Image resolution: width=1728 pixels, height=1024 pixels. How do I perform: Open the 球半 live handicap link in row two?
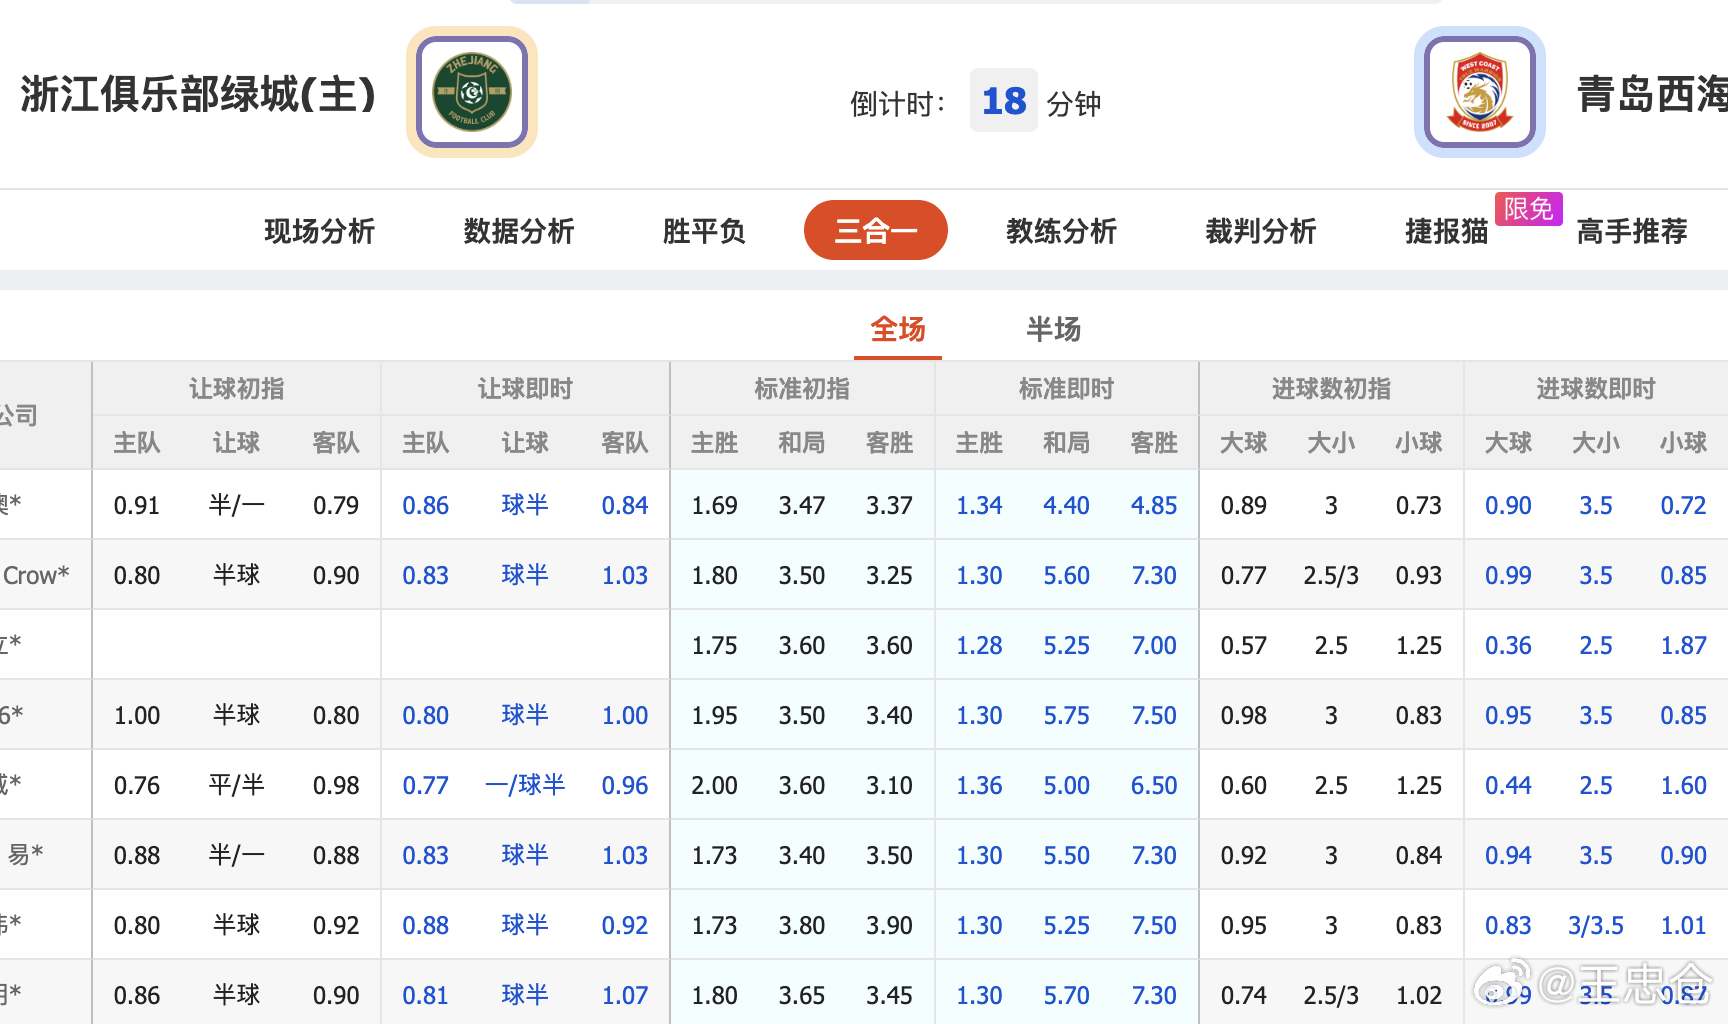524,575
